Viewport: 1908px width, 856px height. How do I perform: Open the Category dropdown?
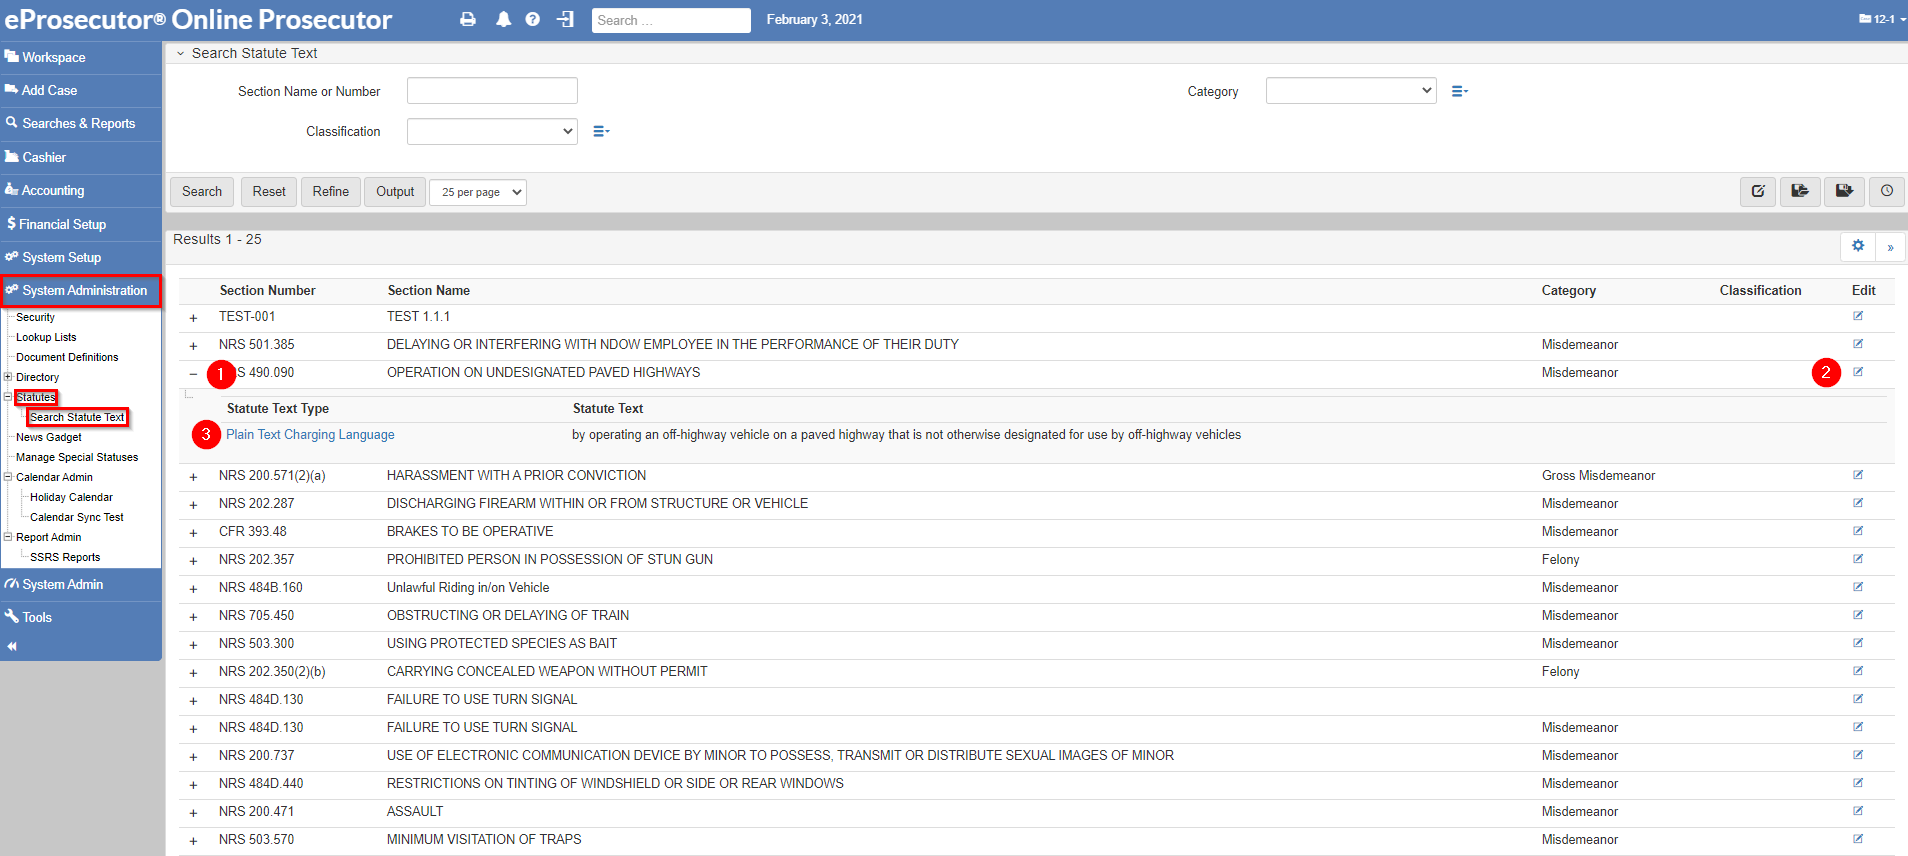(1351, 91)
